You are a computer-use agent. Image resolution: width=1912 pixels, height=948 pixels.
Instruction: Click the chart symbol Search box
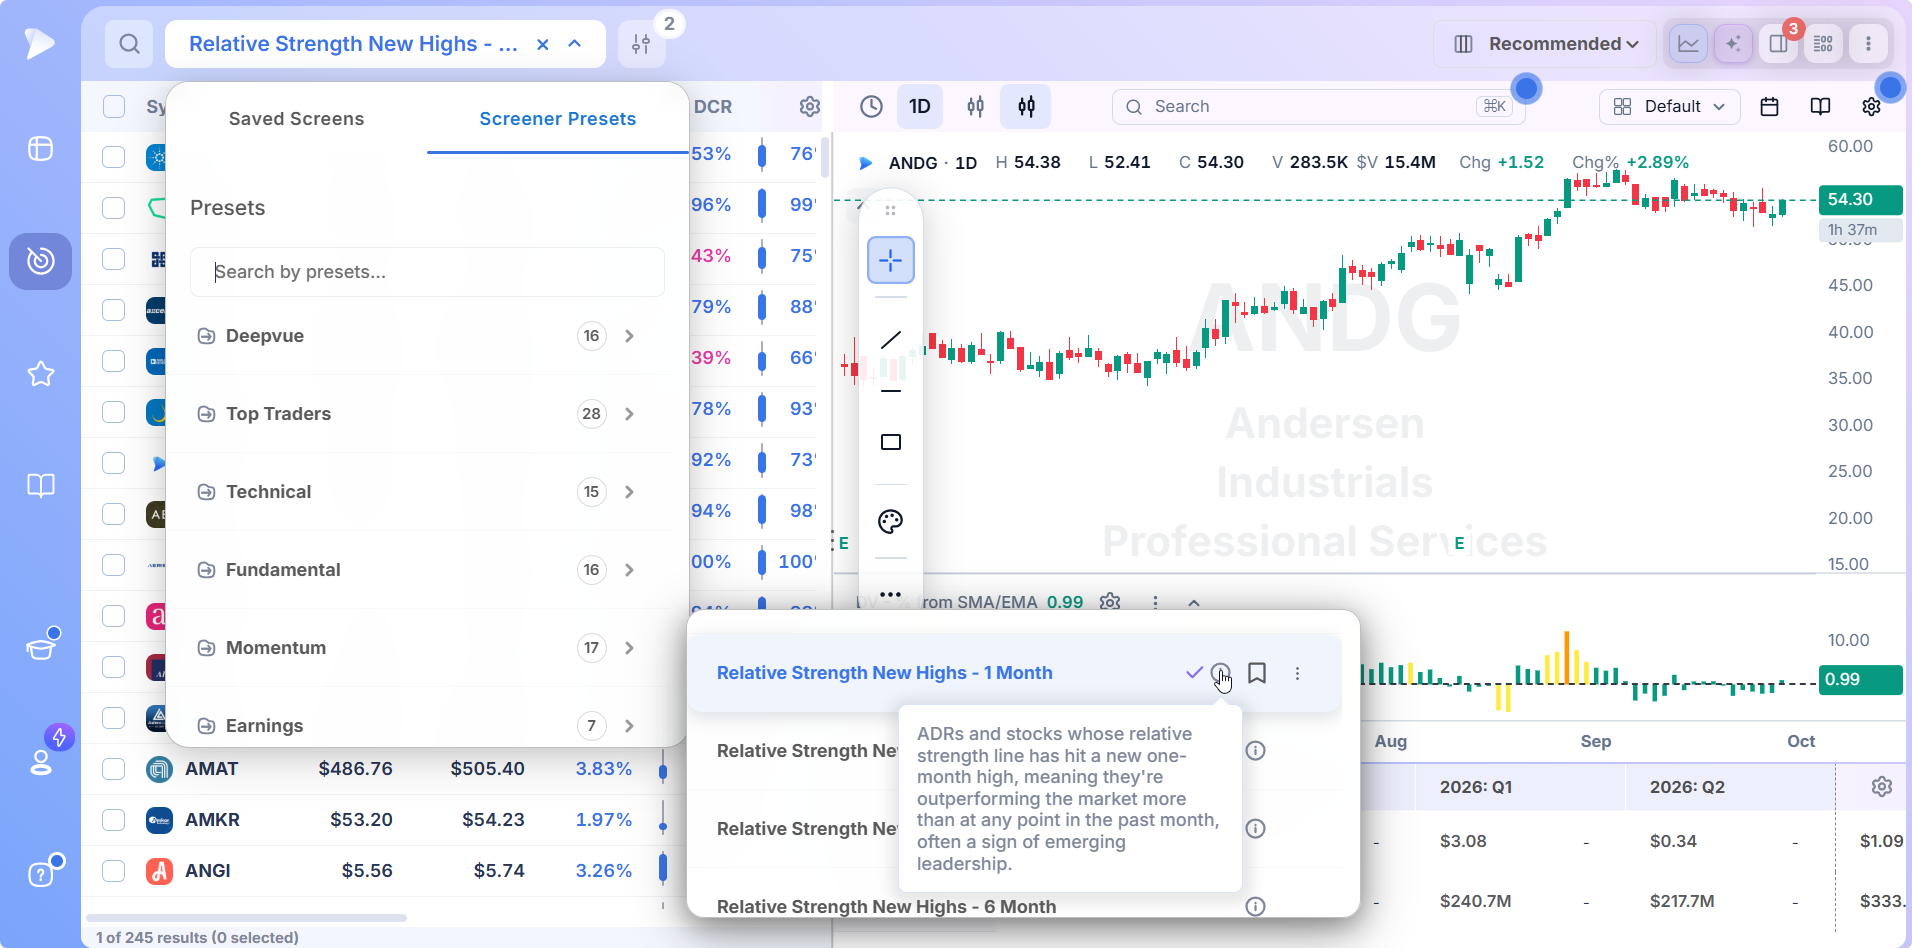(1318, 107)
